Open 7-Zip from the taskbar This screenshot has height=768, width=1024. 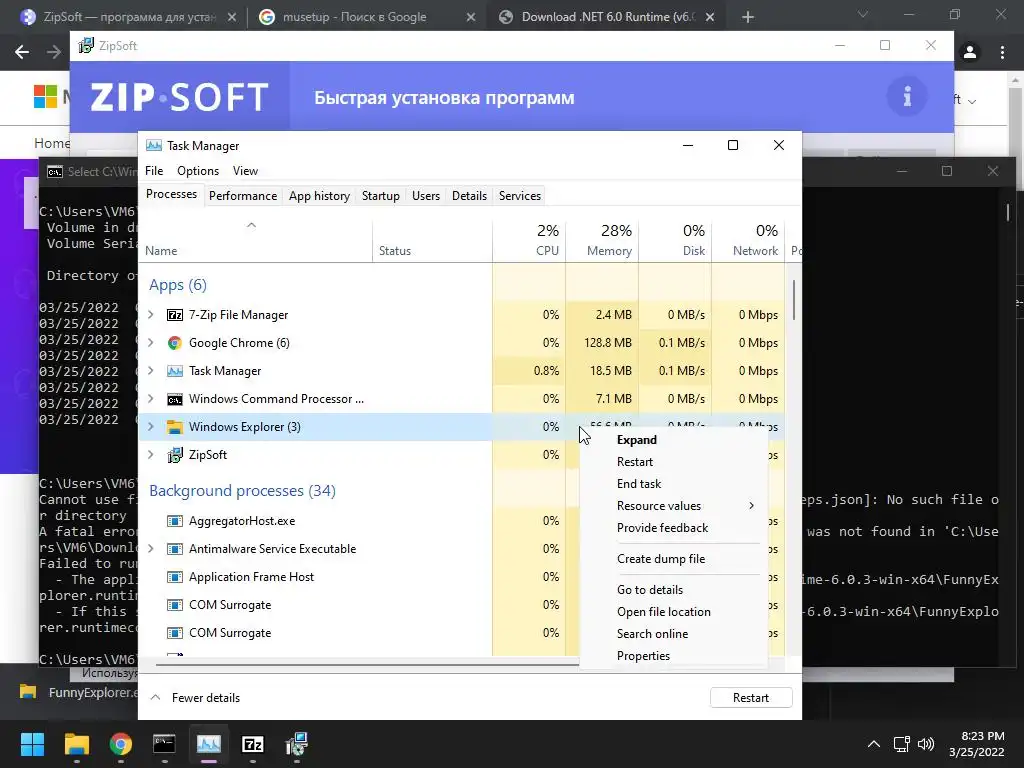[253, 744]
